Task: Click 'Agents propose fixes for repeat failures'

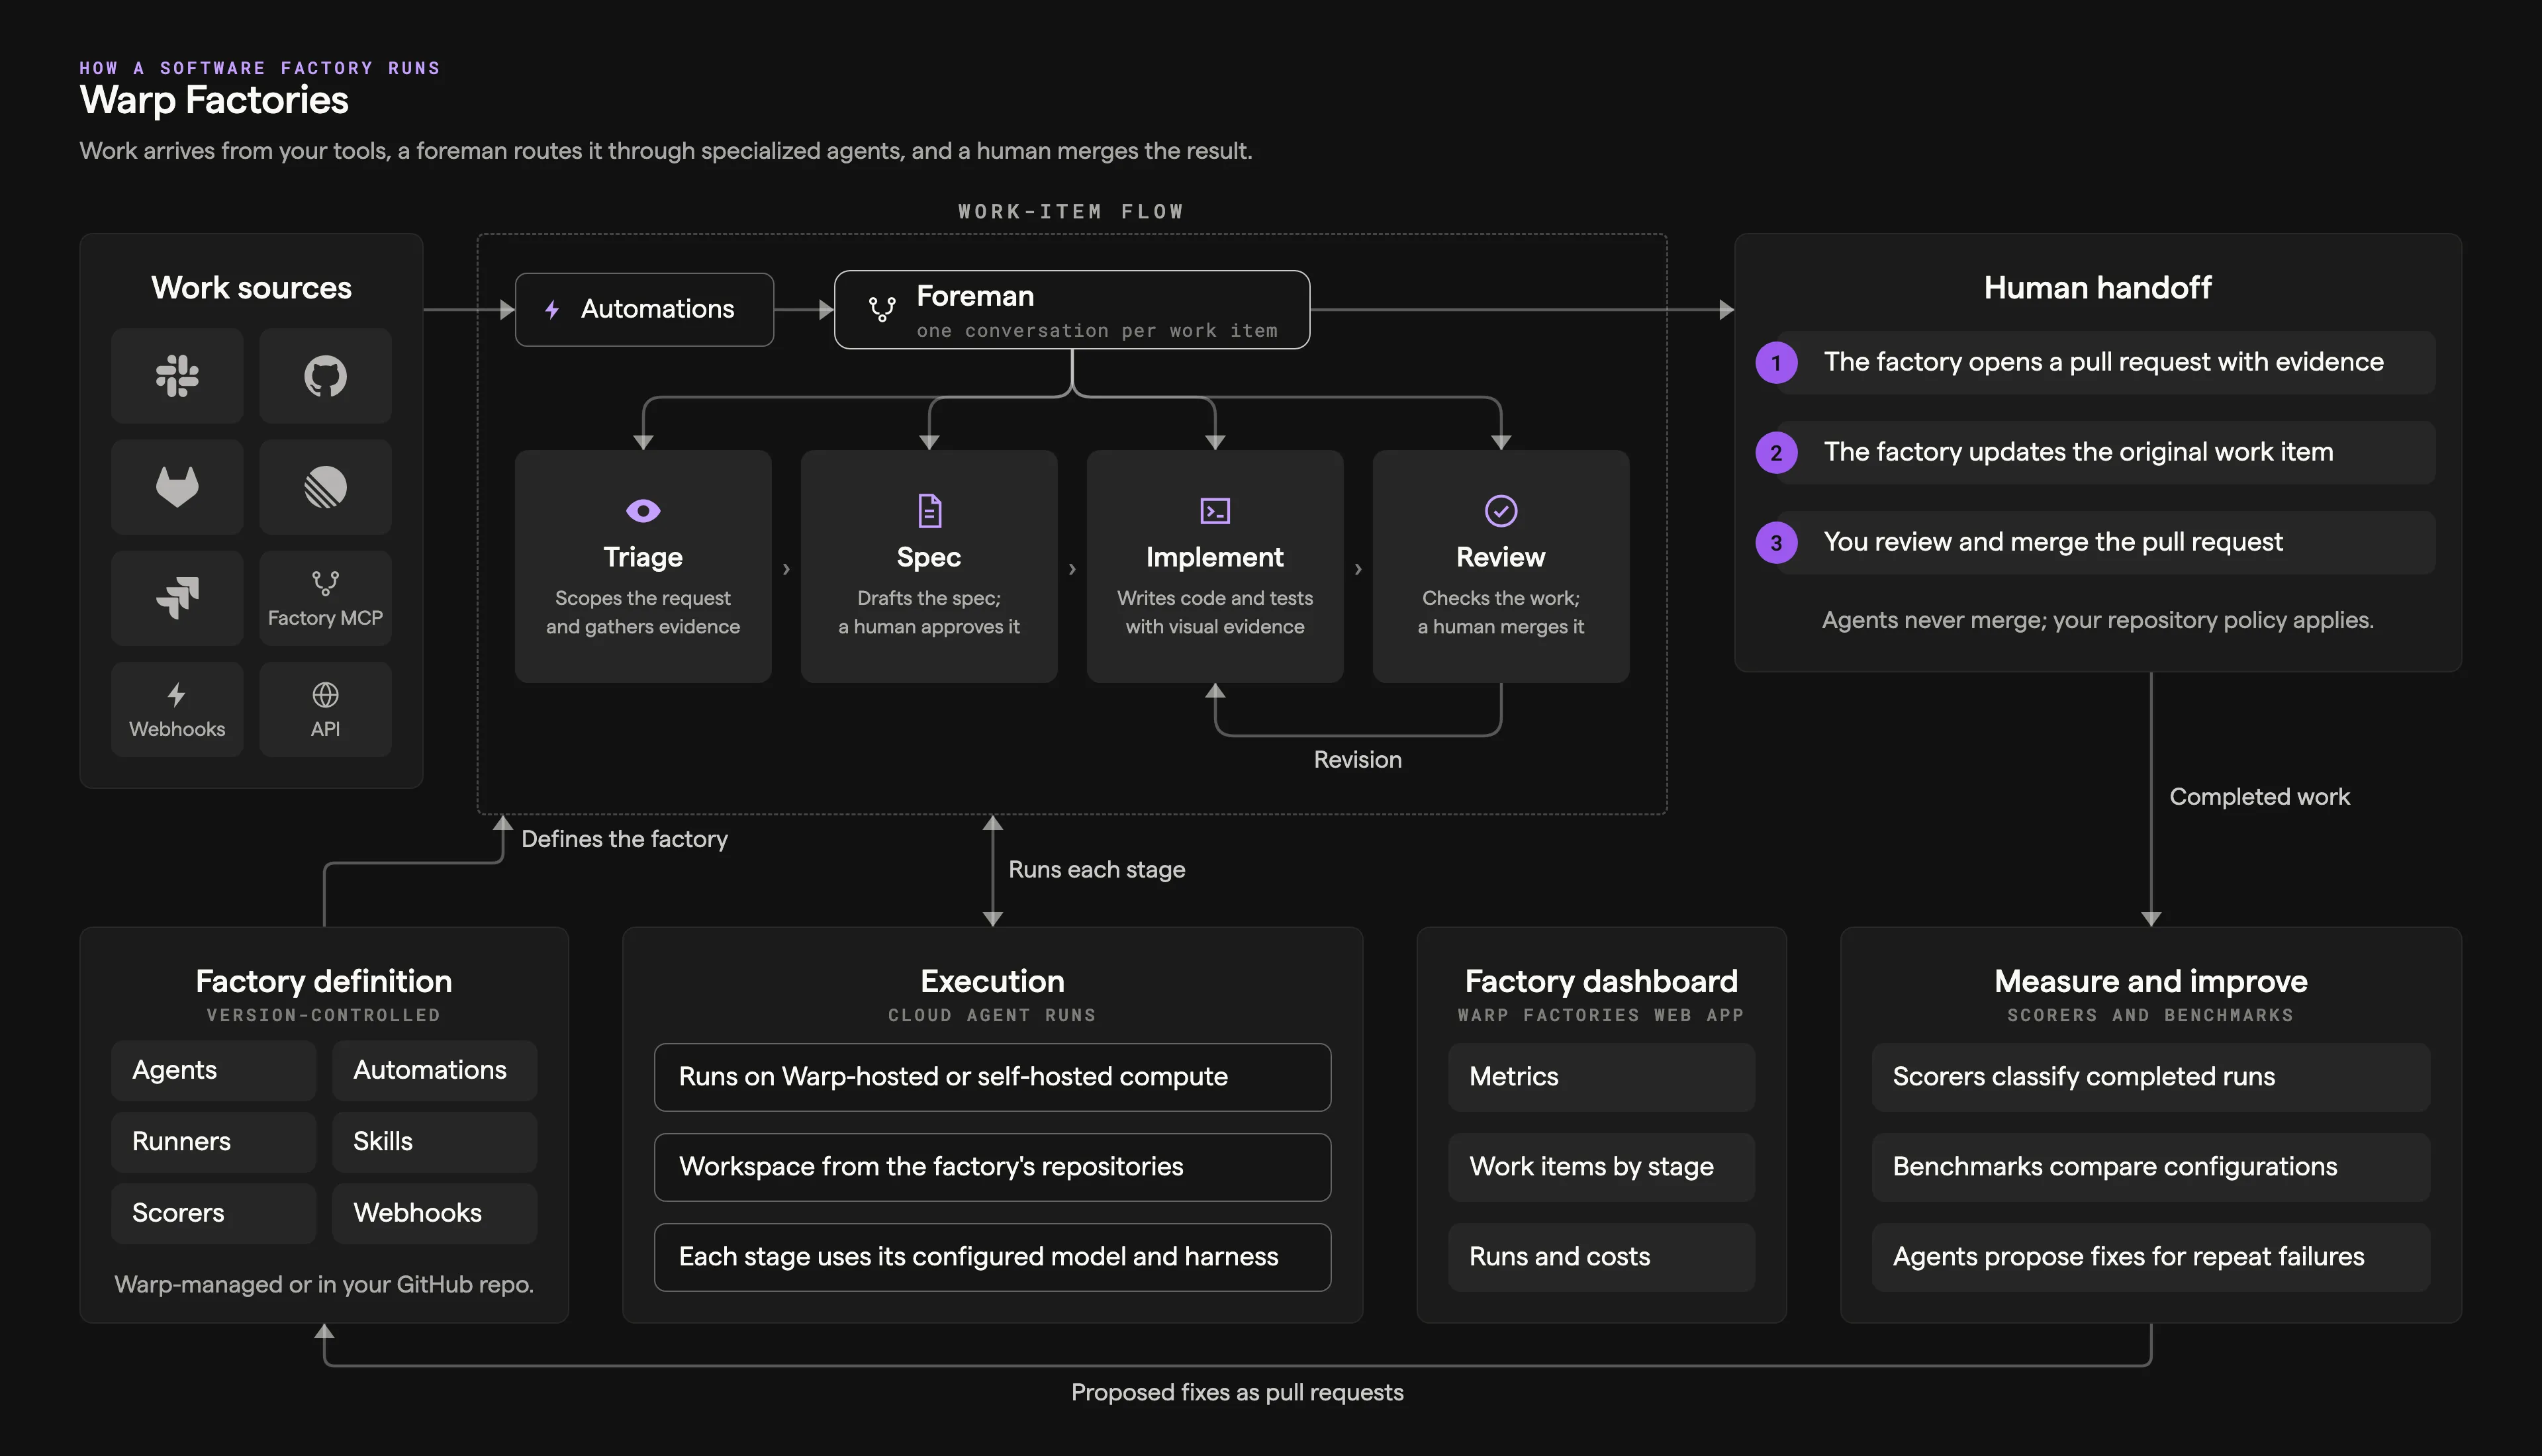Action: tap(2150, 1257)
